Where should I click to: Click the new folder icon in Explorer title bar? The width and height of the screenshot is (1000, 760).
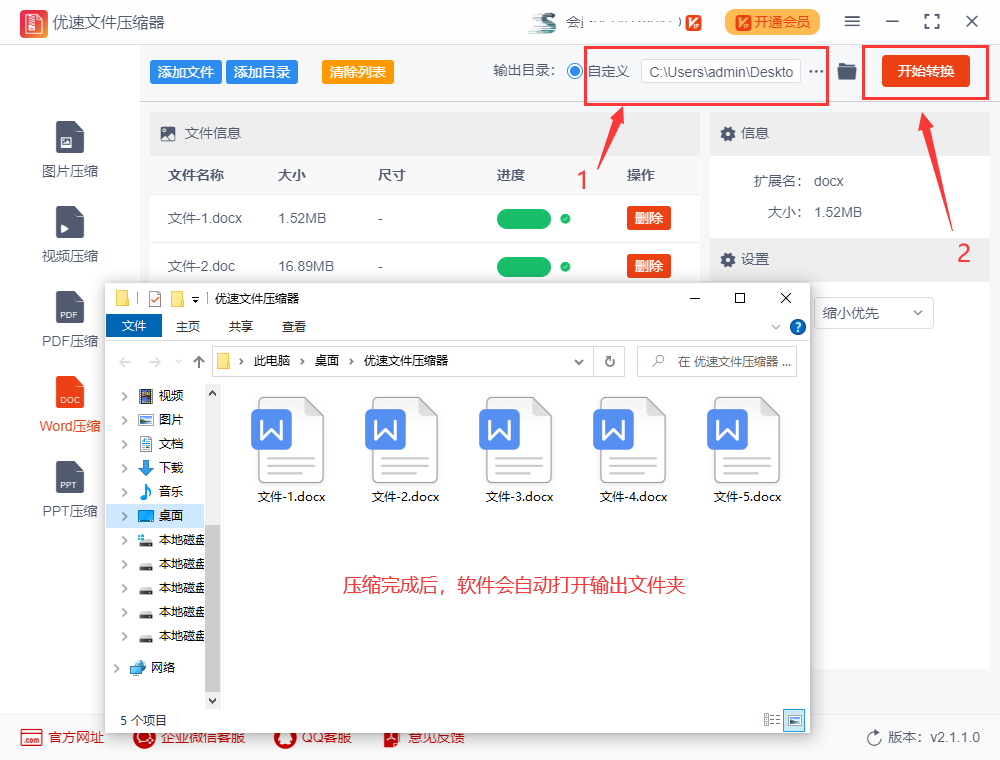pos(177,298)
